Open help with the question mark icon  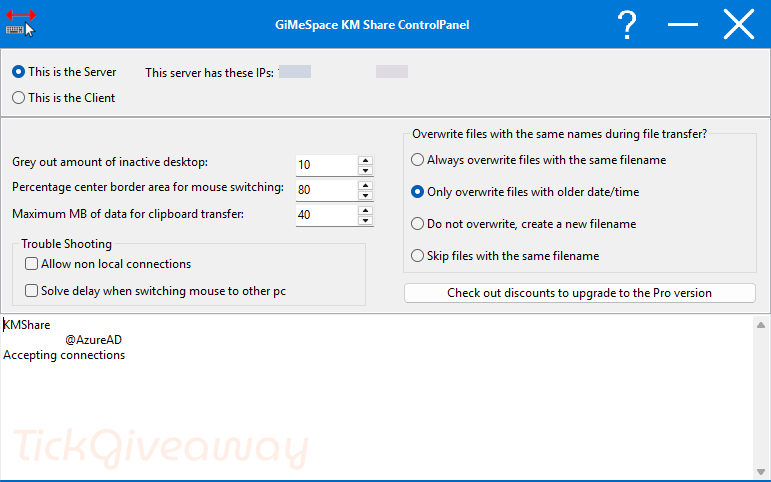tap(627, 25)
